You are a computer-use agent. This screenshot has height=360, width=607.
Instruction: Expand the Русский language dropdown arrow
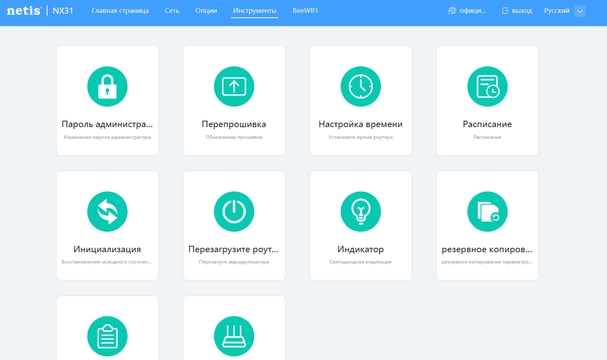point(580,11)
